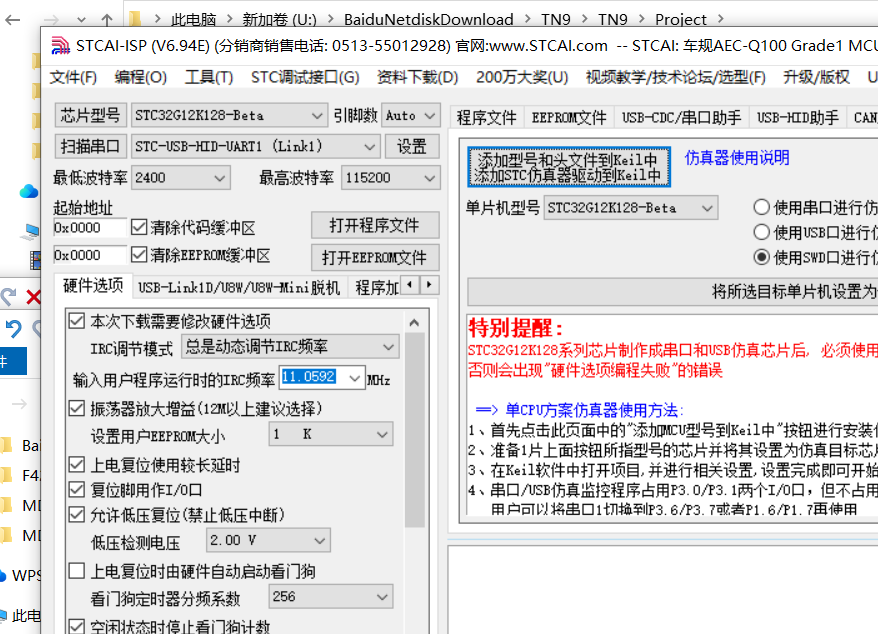Click Explorer back arrow behind STC window
878x634 pixels.
[x=12, y=20]
